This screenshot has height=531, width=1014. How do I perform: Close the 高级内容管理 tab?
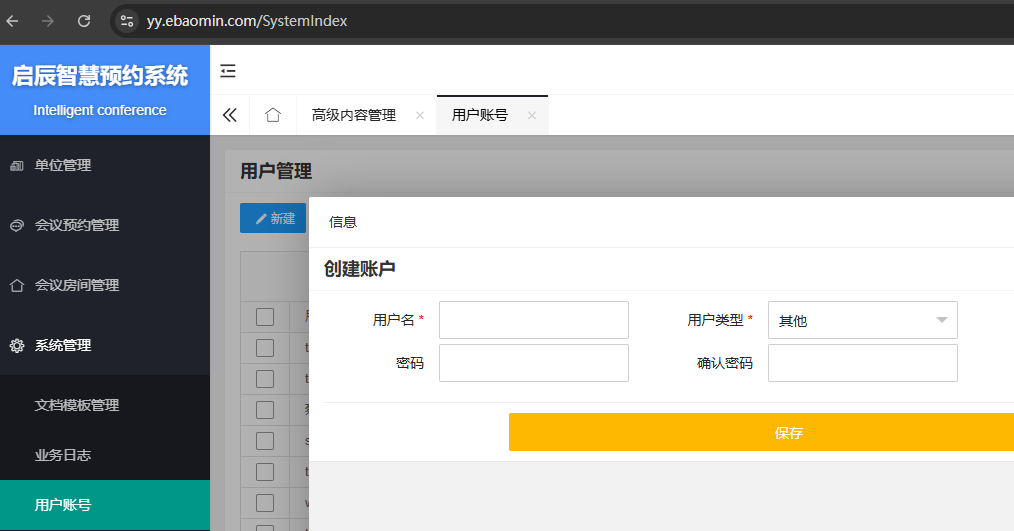420,116
